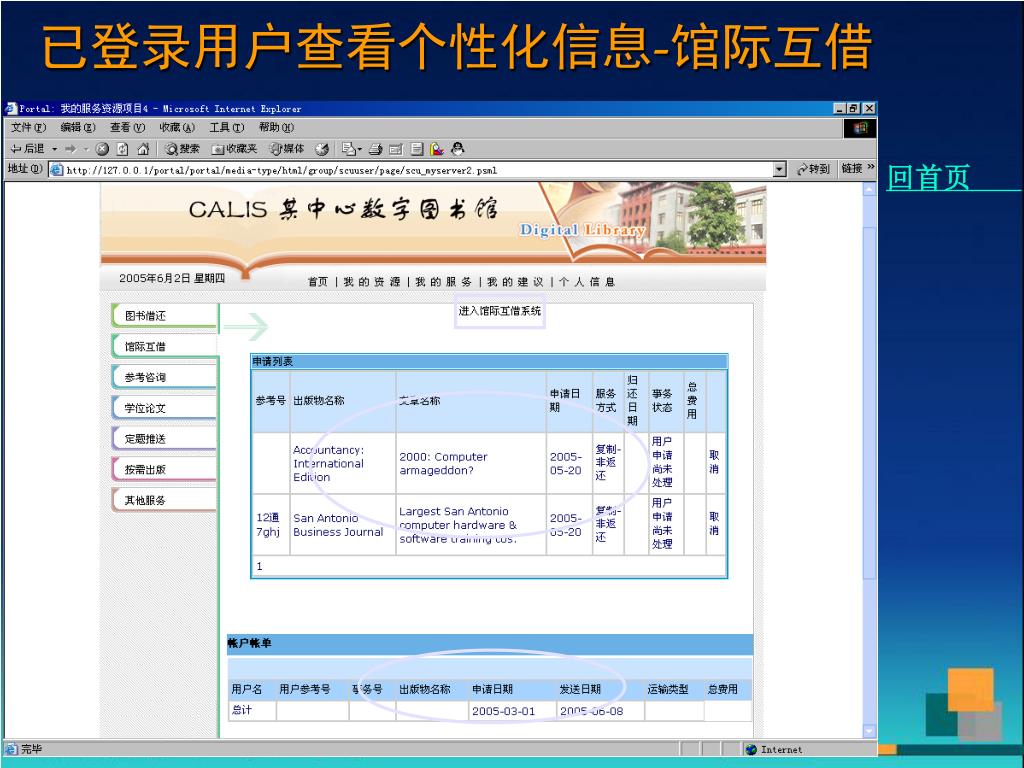This screenshot has height=768, width=1024.
Task: Select 参考咨询 in the left sidebar
Action: 146,378
